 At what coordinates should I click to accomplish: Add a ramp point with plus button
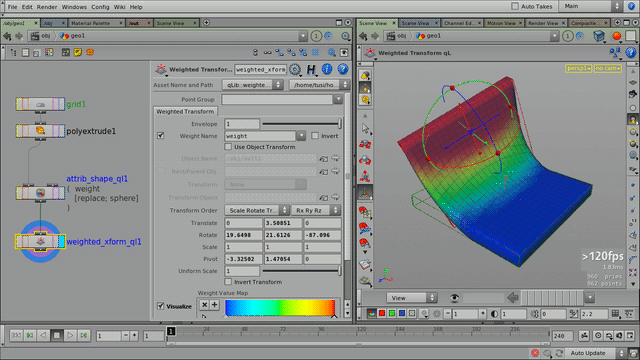click(214, 304)
